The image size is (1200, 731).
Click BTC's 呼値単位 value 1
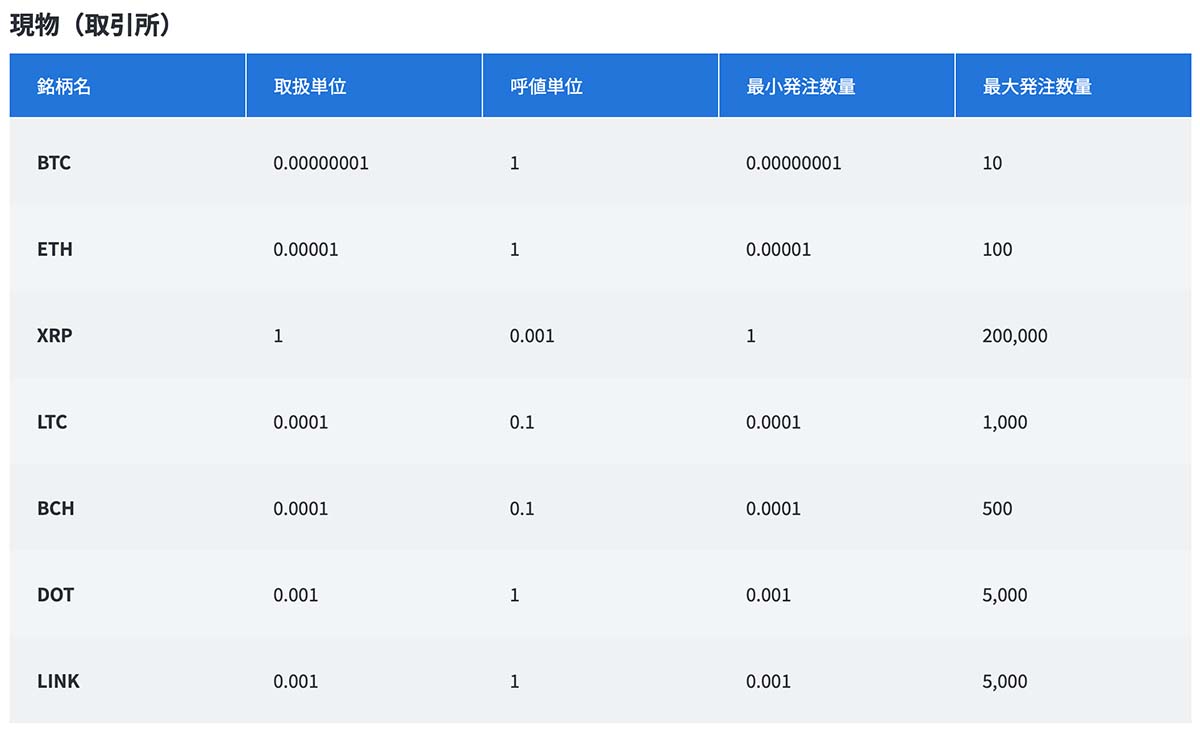(x=515, y=163)
